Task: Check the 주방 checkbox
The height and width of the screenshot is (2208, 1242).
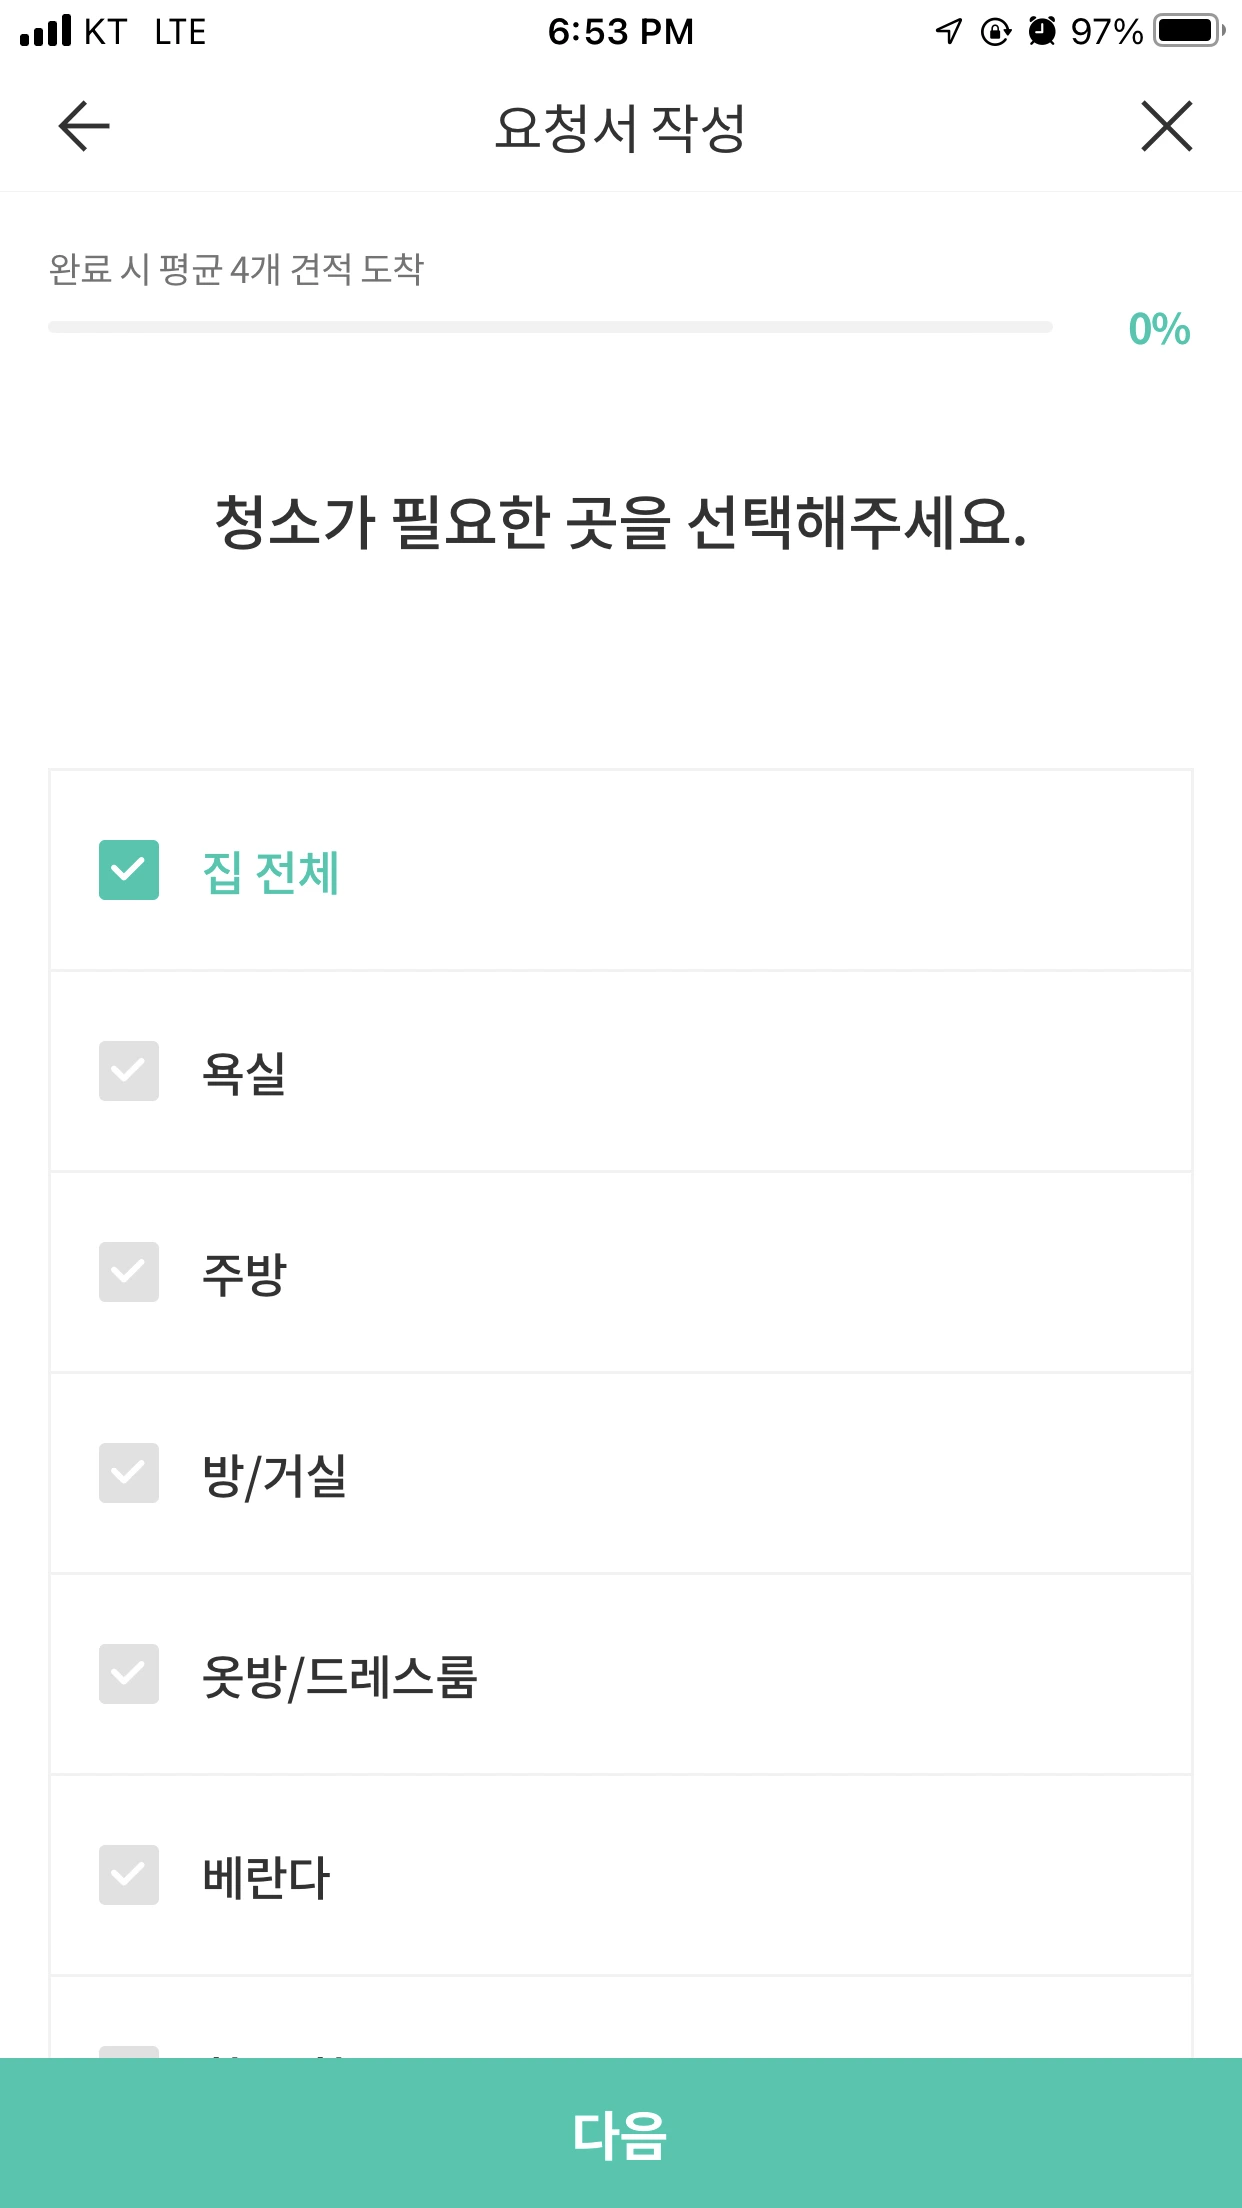Action: pyautogui.click(x=129, y=1272)
